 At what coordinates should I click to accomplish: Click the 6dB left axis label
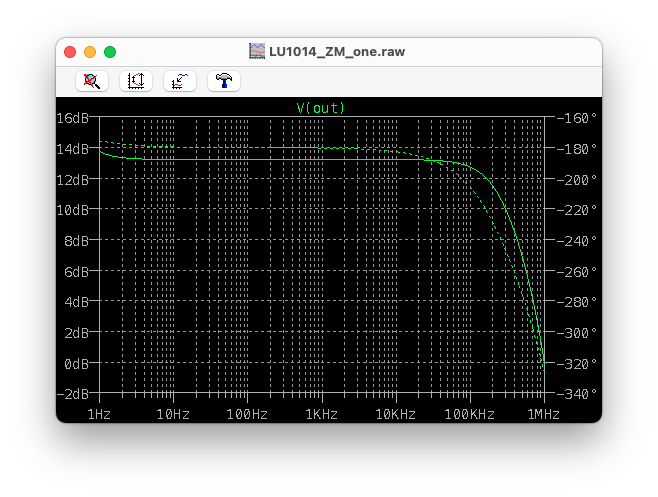click(76, 272)
